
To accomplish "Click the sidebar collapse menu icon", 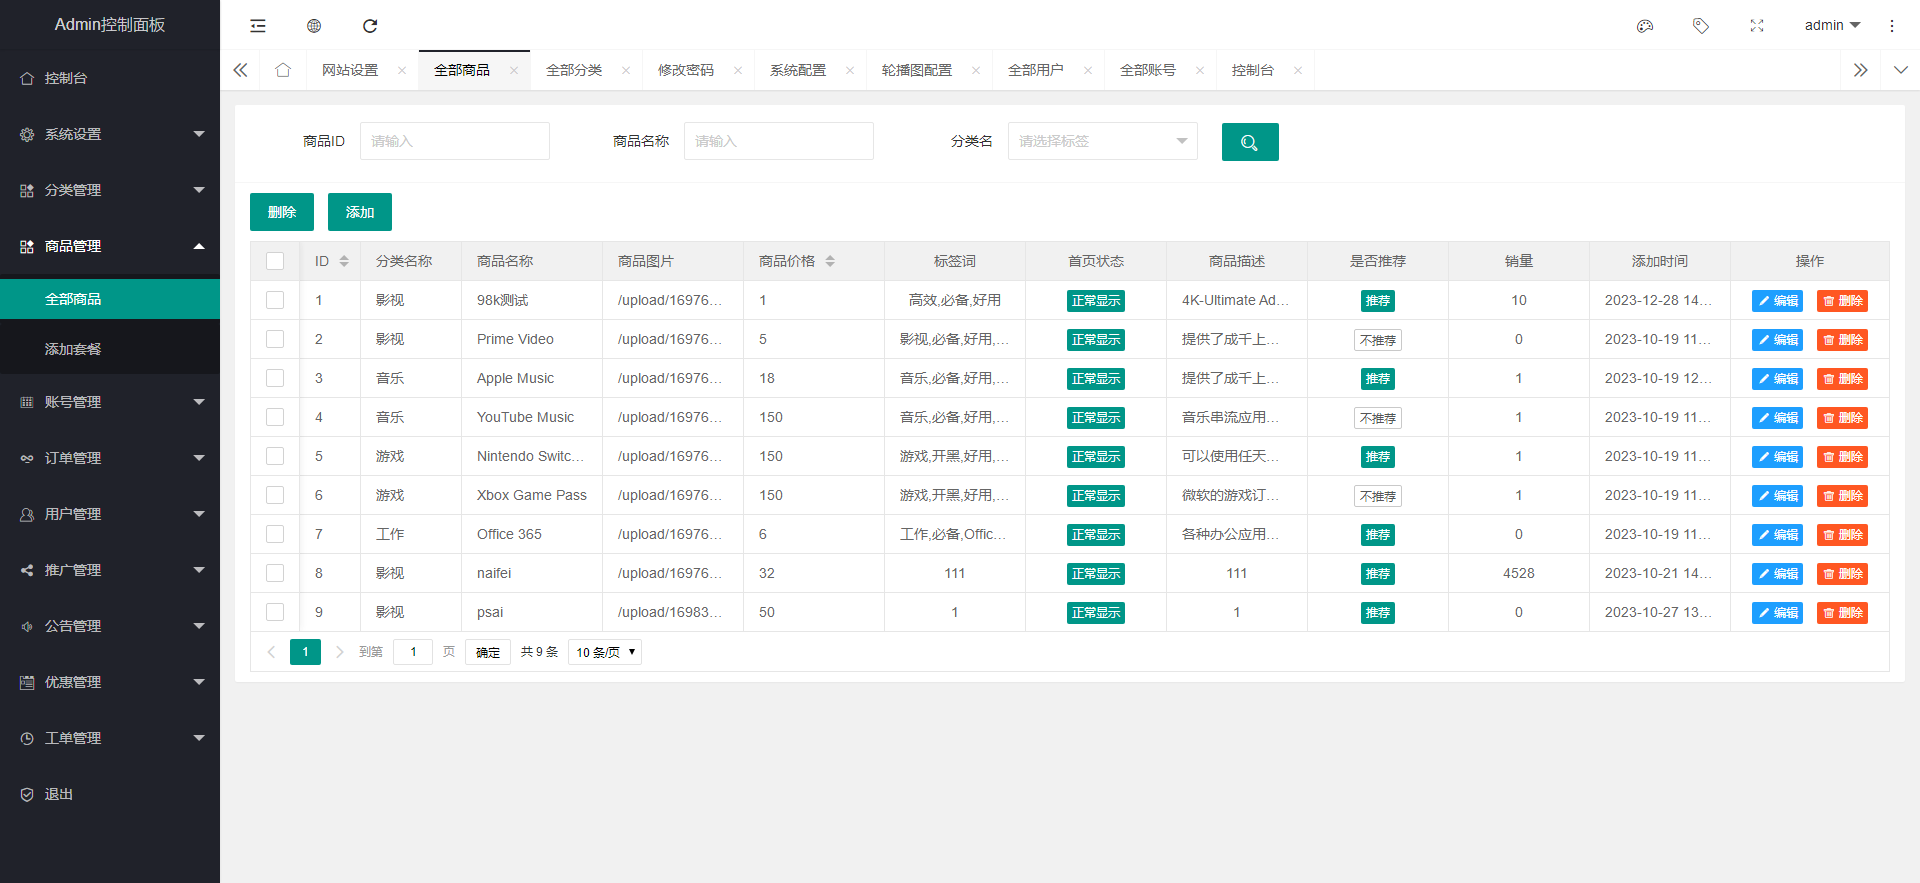I will click(258, 26).
